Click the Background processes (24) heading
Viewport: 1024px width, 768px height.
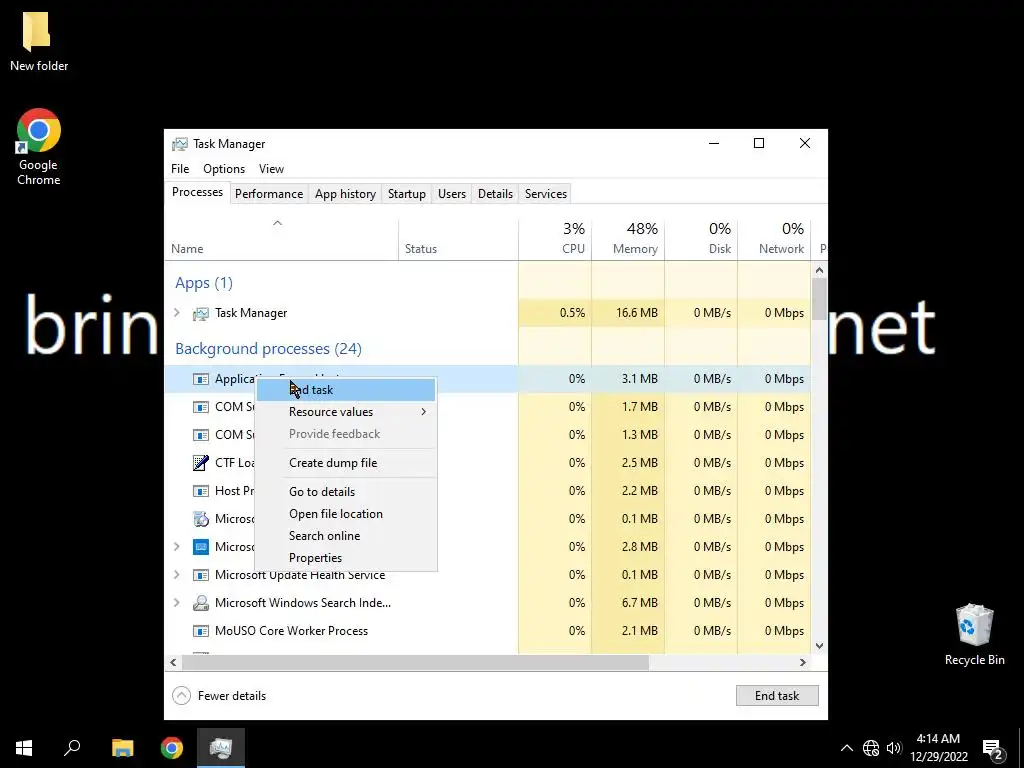point(268,349)
